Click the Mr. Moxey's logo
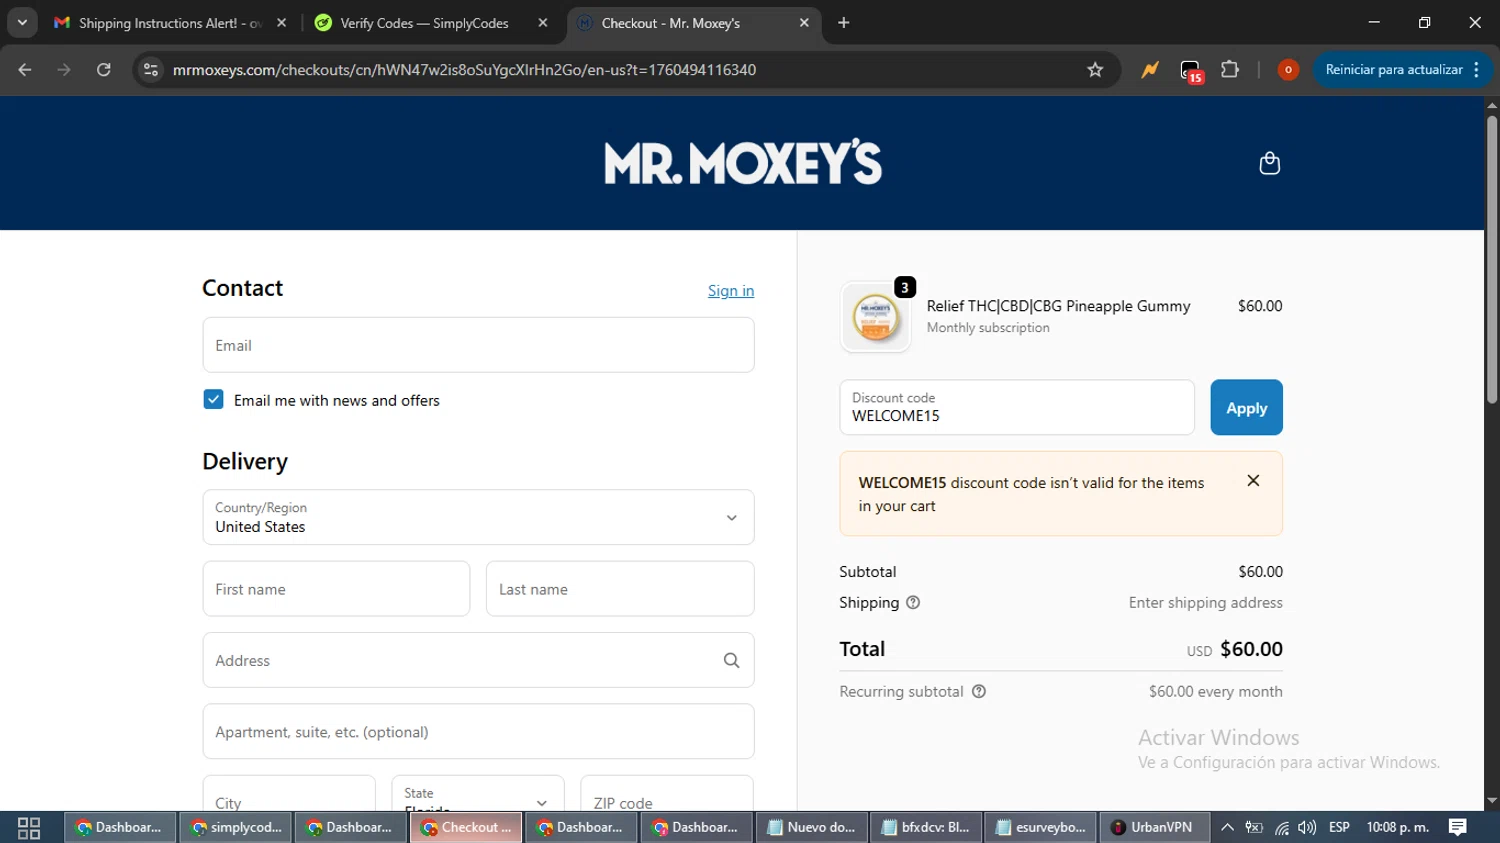 click(743, 162)
